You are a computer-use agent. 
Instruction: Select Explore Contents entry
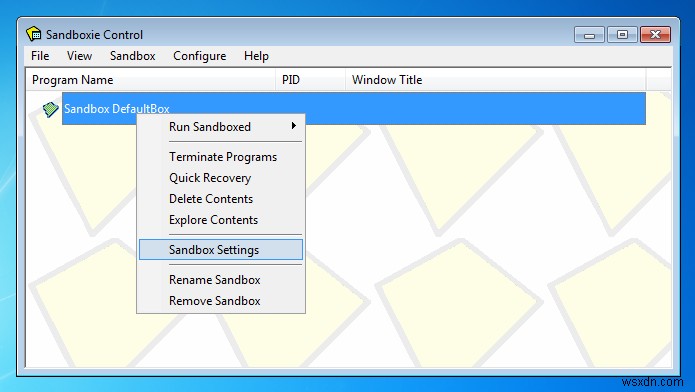click(221, 220)
